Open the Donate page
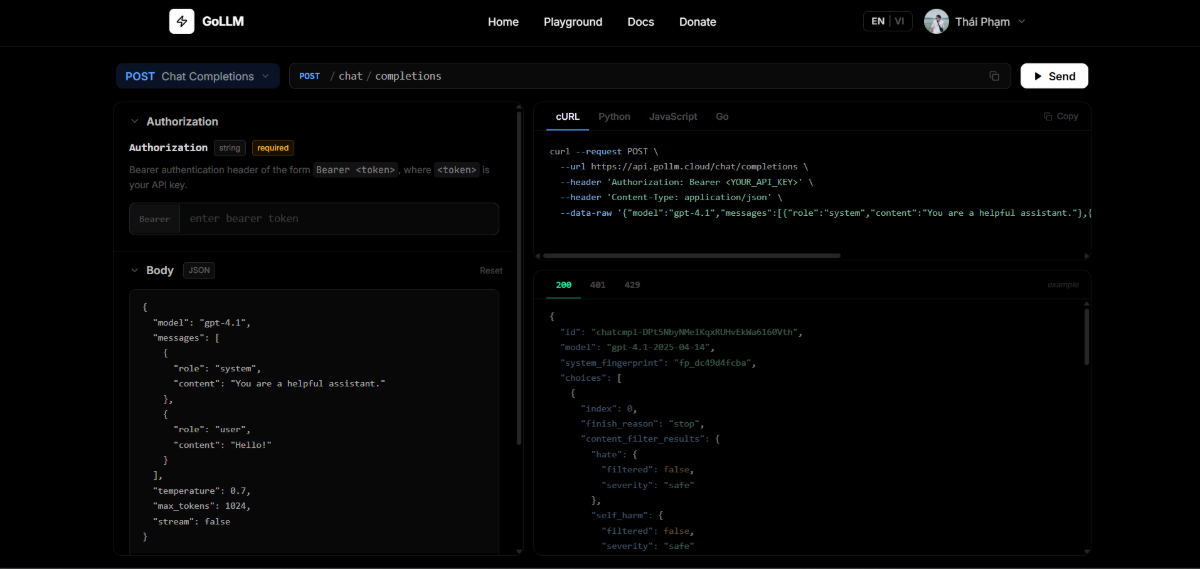This screenshot has width=1200, height=569. [x=698, y=22]
